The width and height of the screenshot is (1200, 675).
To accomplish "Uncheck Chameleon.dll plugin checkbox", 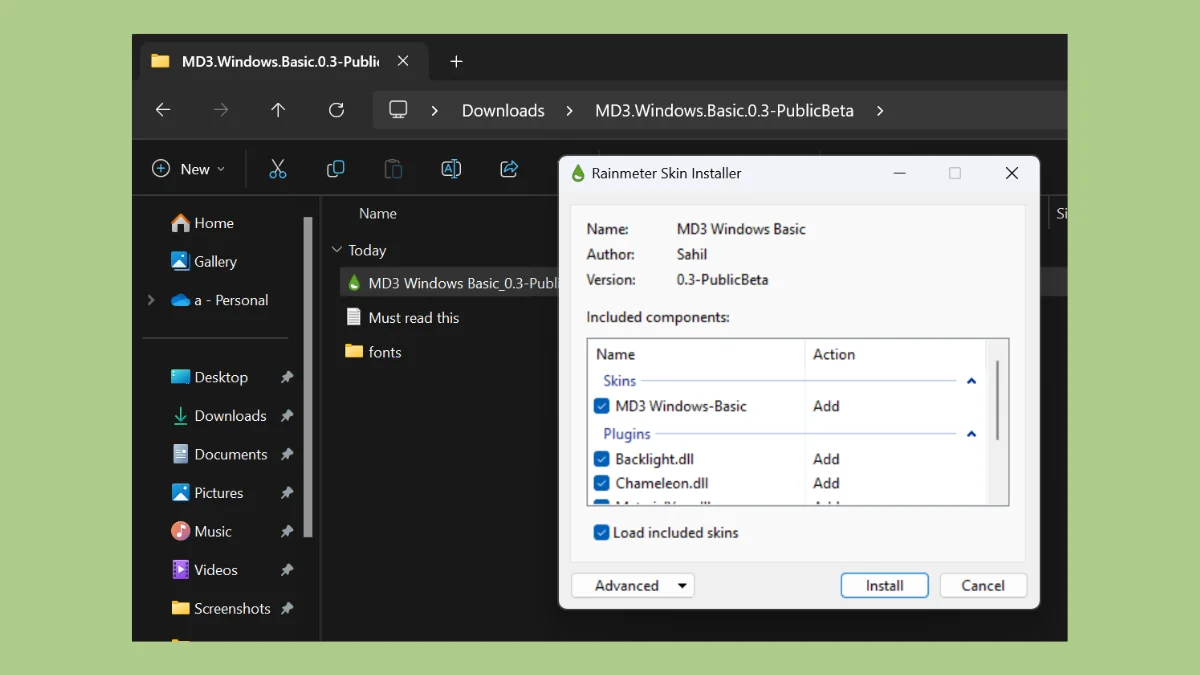I will point(601,483).
